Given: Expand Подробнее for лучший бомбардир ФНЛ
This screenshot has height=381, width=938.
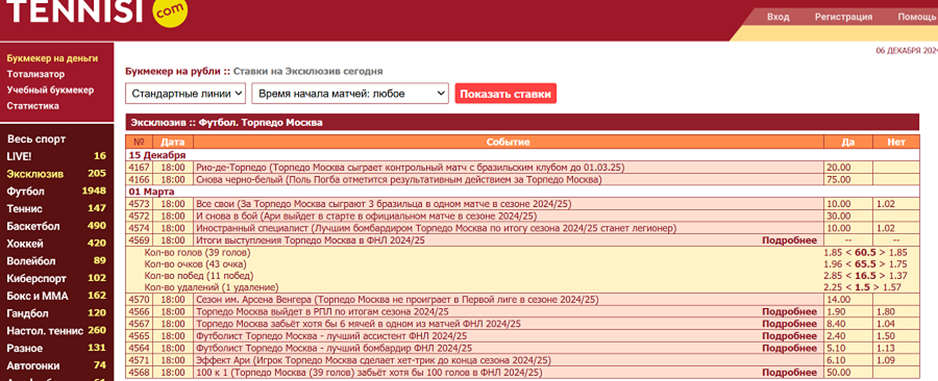Looking at the screenshot, I should point(789,348).
